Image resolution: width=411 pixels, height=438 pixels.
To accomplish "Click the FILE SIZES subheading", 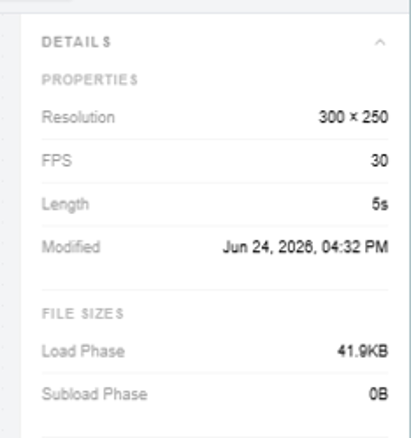I will pyautogui.click(x=83, y=313).
